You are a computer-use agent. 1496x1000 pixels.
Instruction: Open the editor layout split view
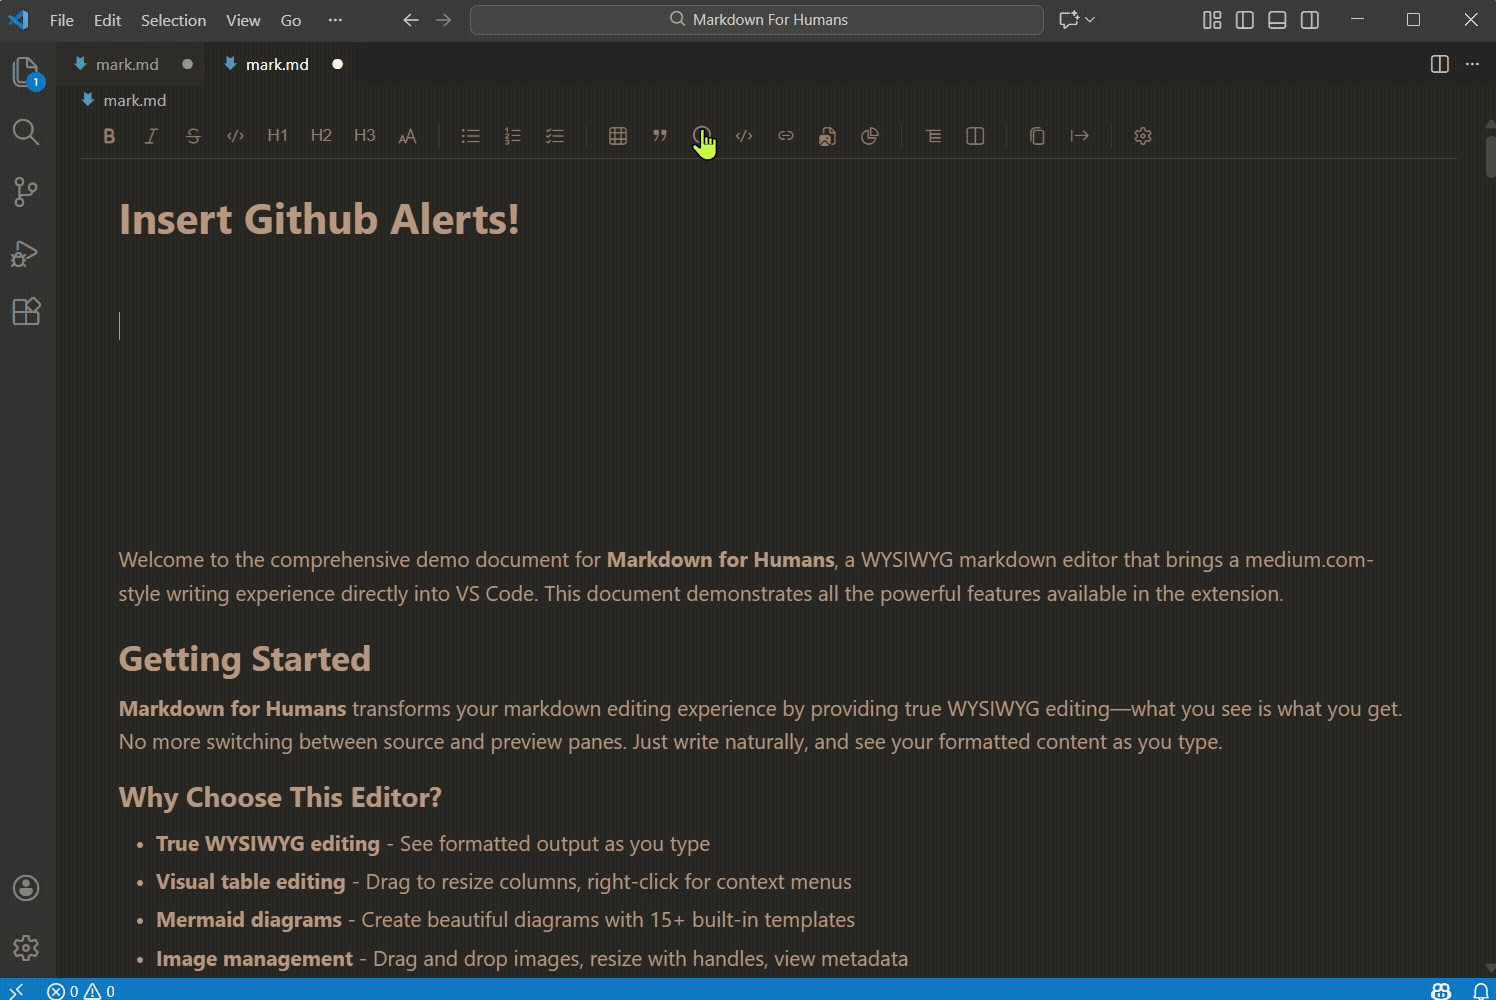(x=1439, y=64)
